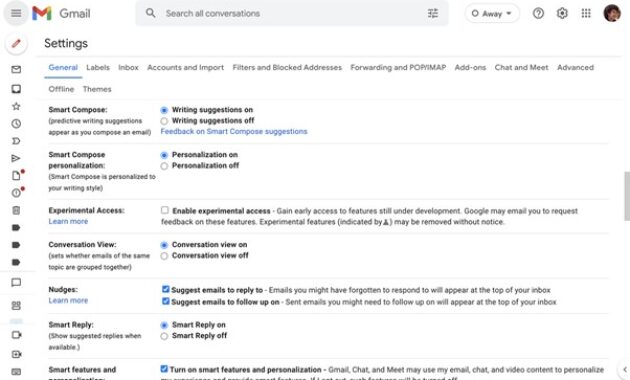Open Spaces icon in sidebar
This screenshot has height=380, width=630.
16,306
